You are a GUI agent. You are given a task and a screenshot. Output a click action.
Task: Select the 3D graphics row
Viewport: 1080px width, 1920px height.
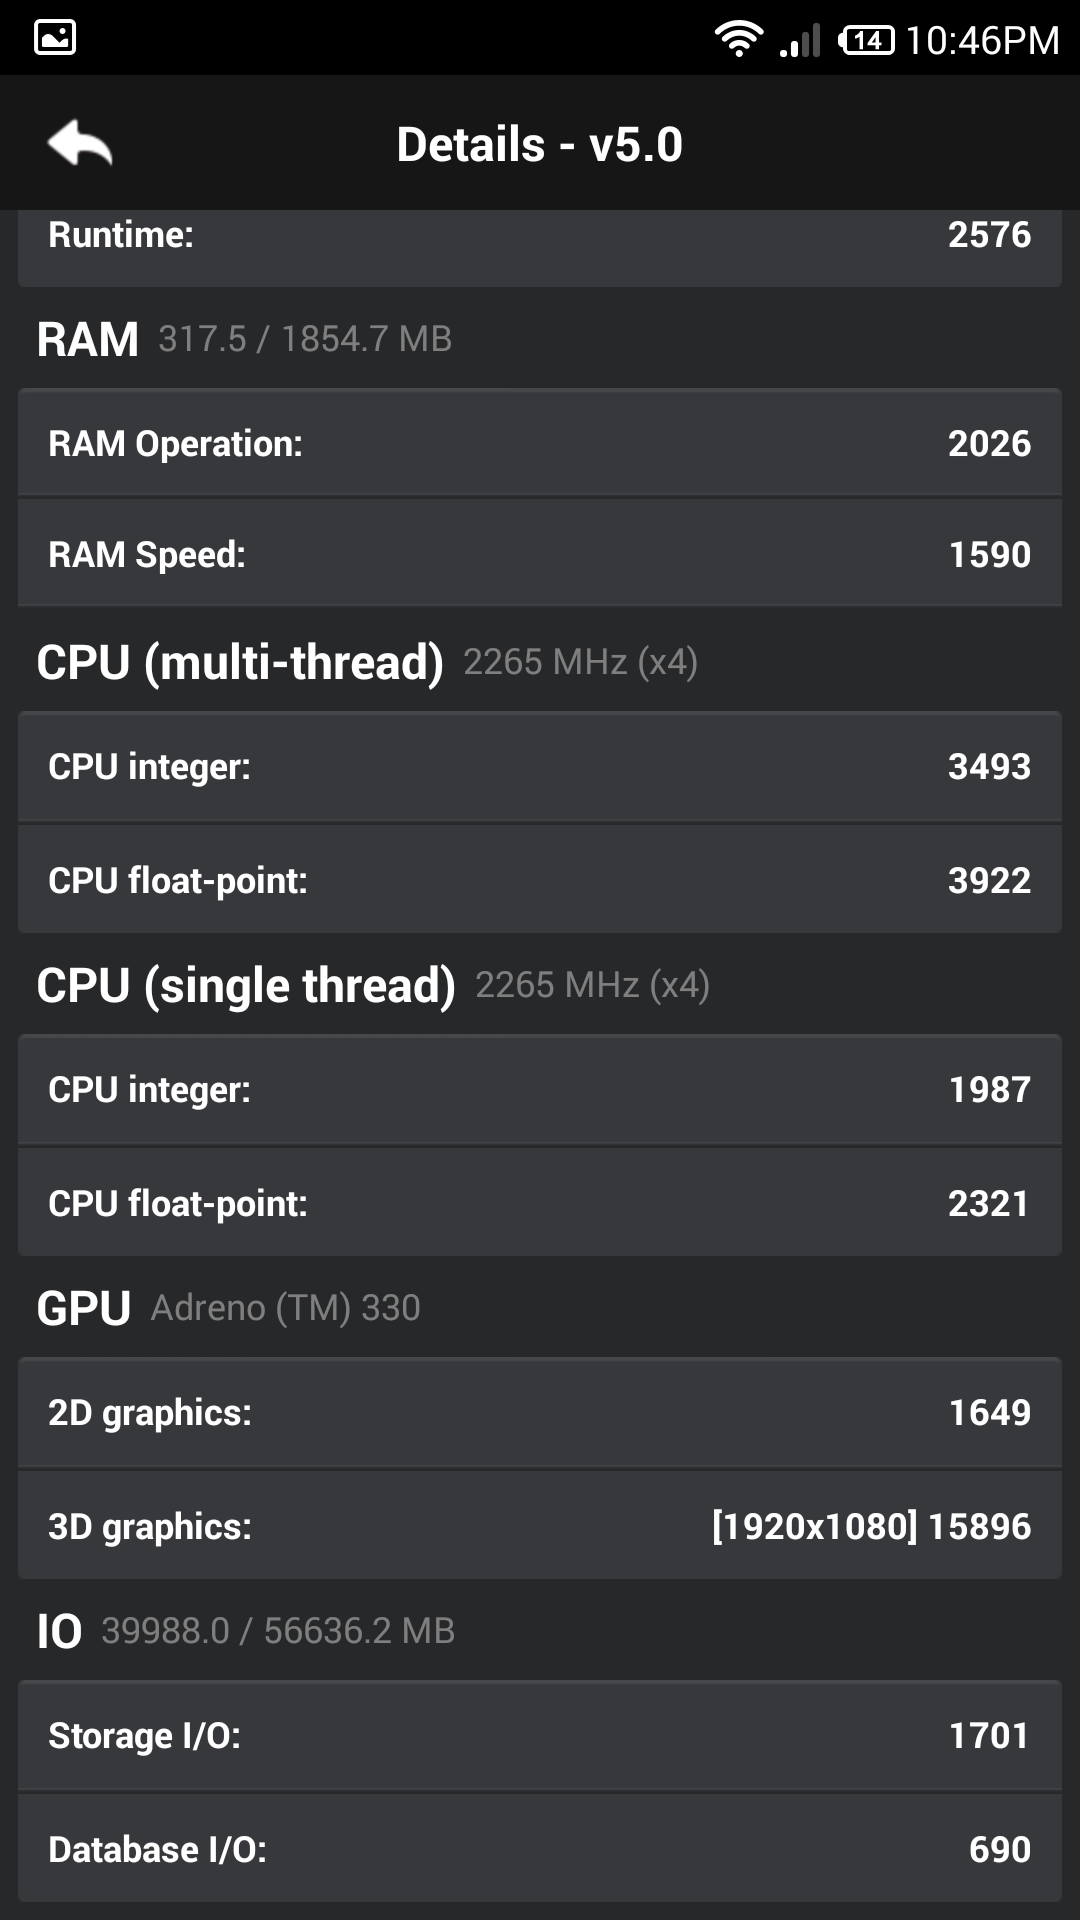click(540, 1526)
